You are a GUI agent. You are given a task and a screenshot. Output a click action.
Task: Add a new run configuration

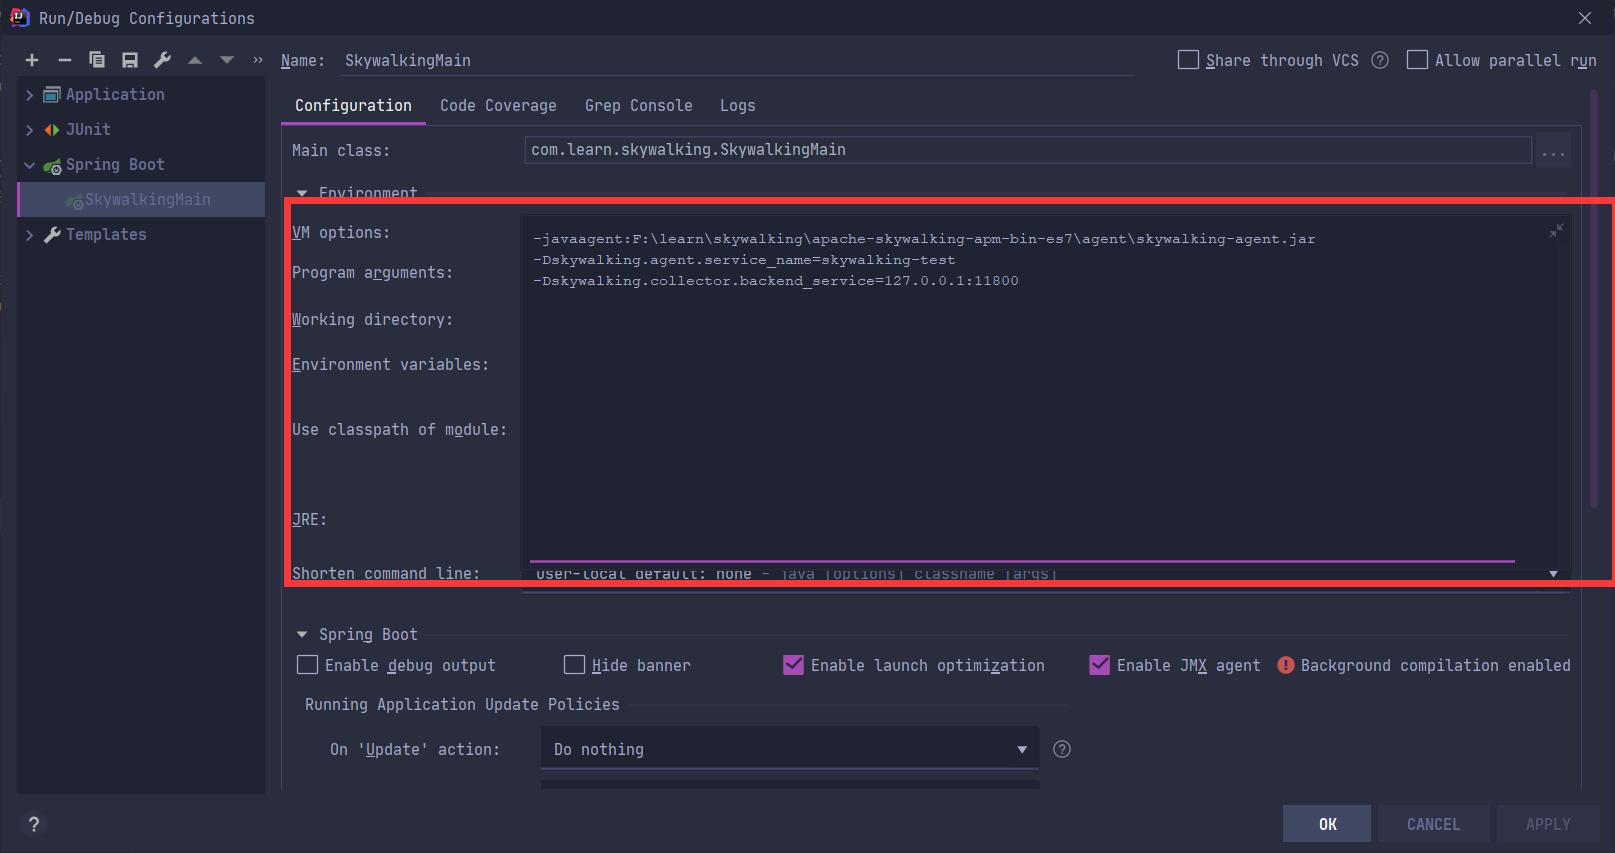[x=32, y=60]
